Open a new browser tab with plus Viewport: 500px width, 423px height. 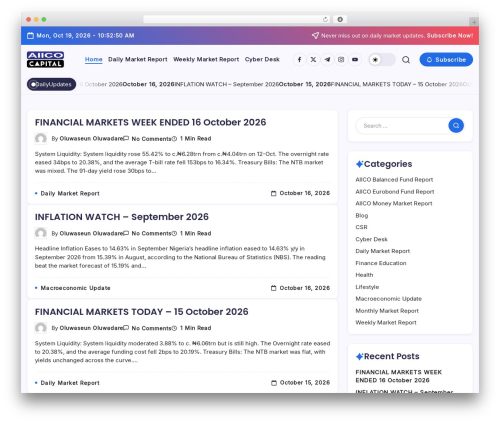click(x=474, y=22)
